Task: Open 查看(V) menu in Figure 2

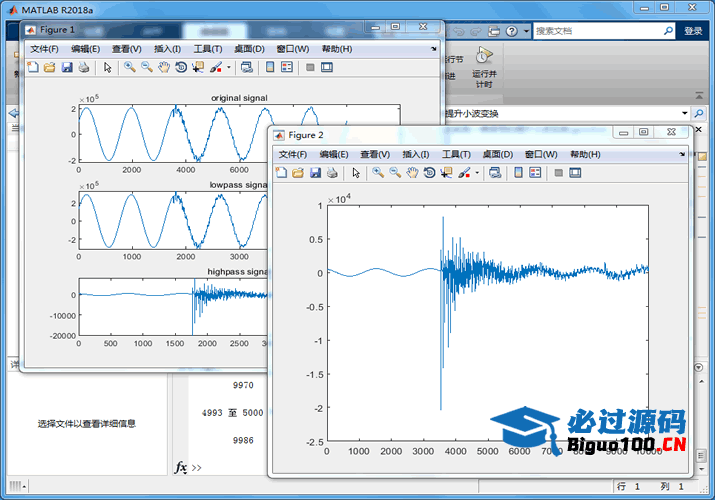Action: 375,155
